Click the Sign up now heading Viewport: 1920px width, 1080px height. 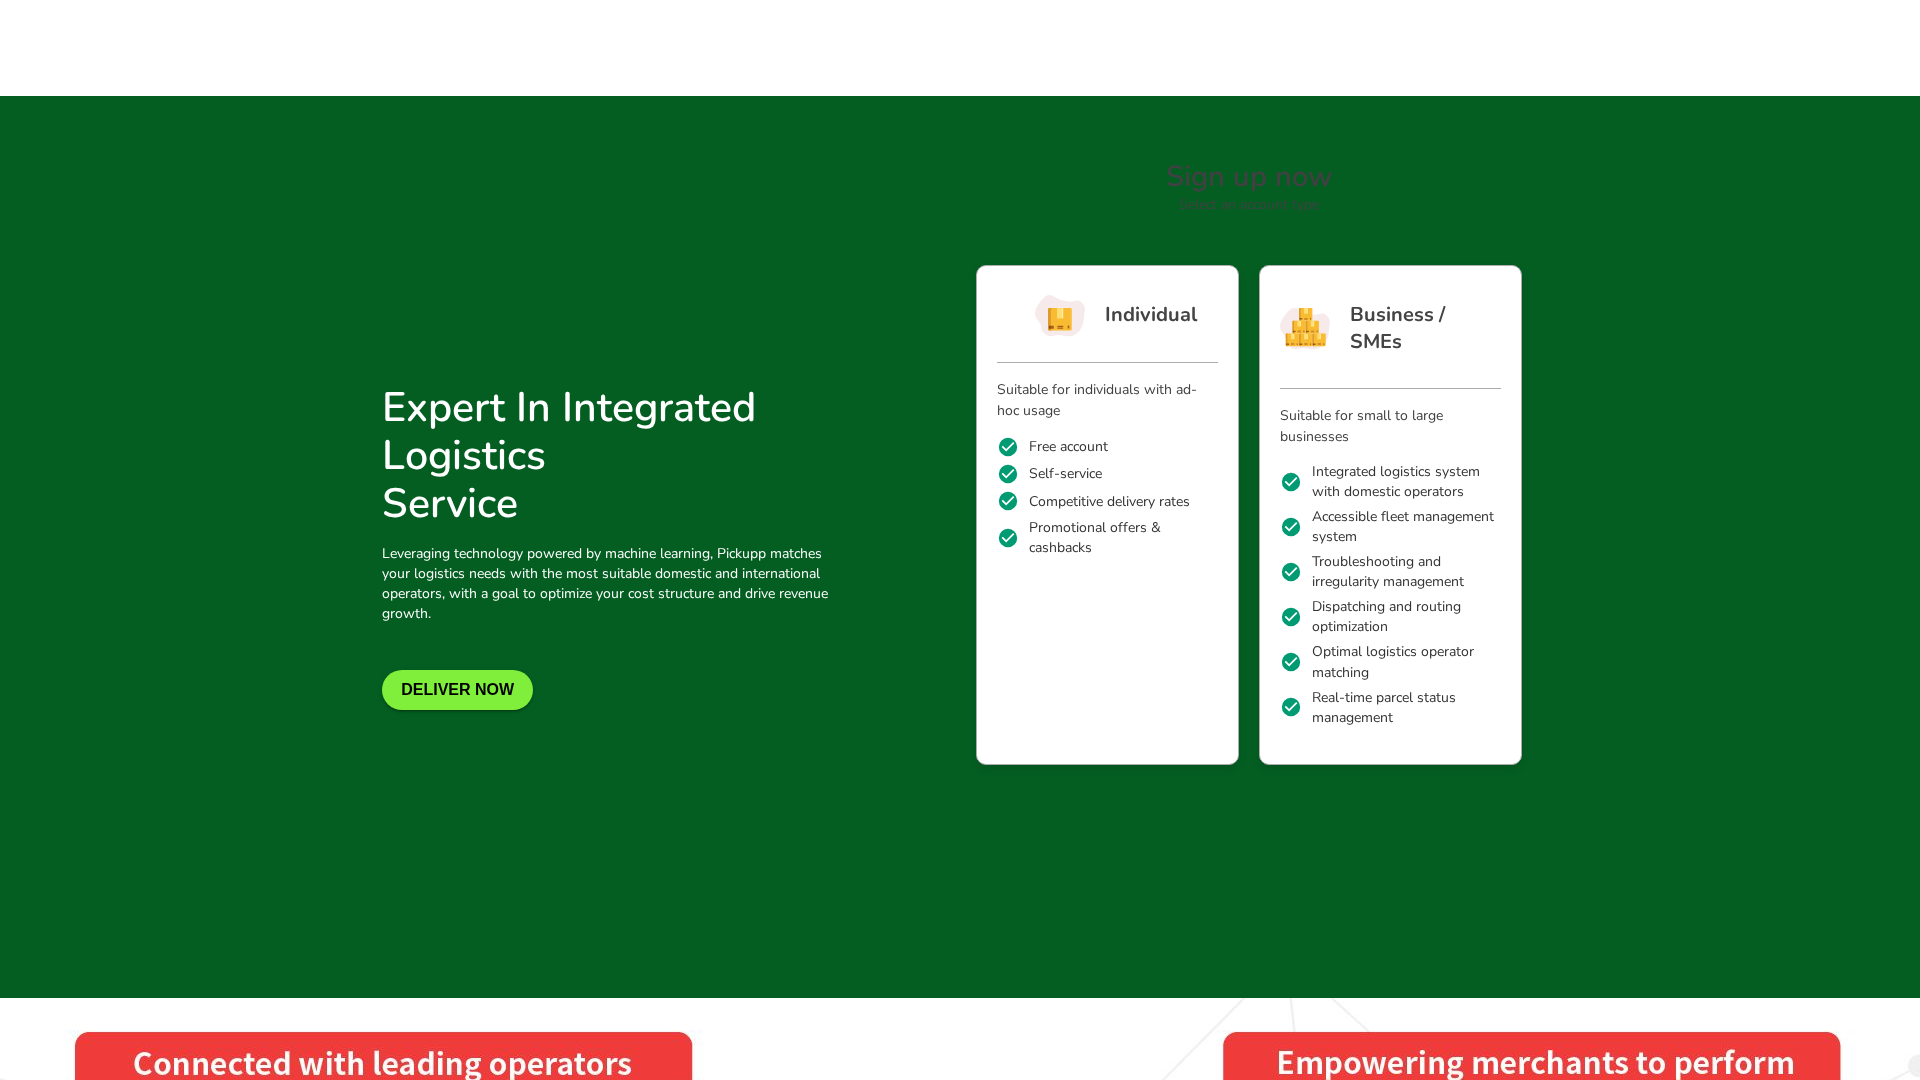[x=1249, y=177]
